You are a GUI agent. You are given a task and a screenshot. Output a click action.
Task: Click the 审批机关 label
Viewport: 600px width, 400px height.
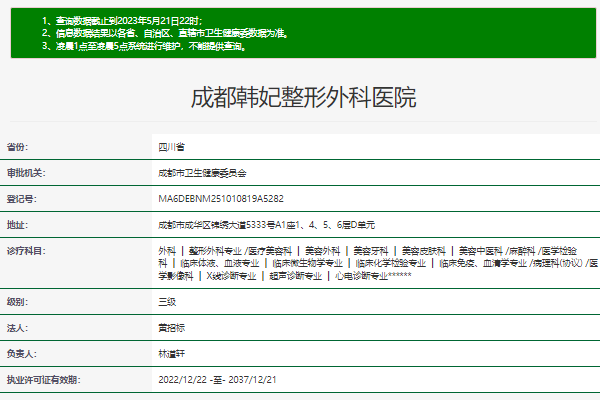click(26, 173)
